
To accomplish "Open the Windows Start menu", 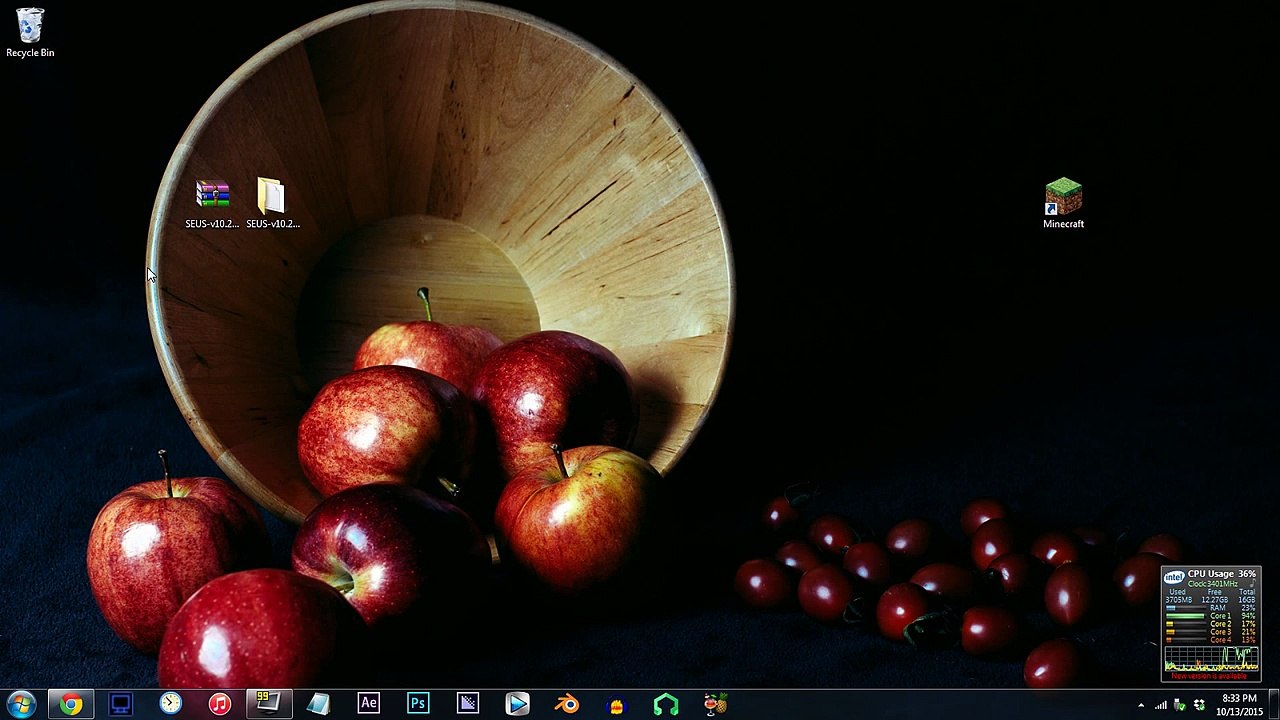I will tap(21, 704).
